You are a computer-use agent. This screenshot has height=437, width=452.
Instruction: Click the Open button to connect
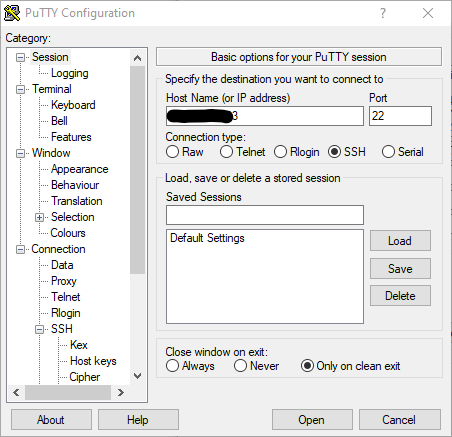[x=312, y=420]
